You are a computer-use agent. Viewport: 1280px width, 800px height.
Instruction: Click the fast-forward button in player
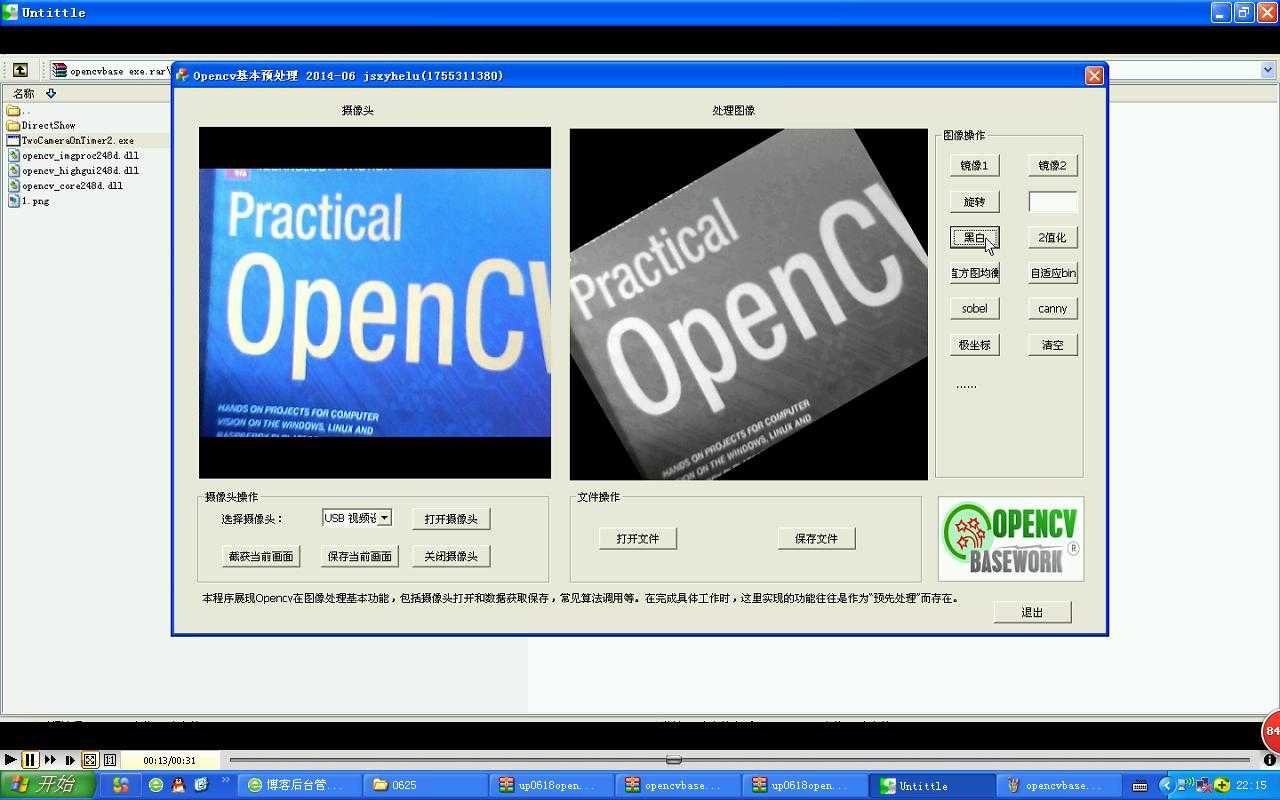(50, 760)
